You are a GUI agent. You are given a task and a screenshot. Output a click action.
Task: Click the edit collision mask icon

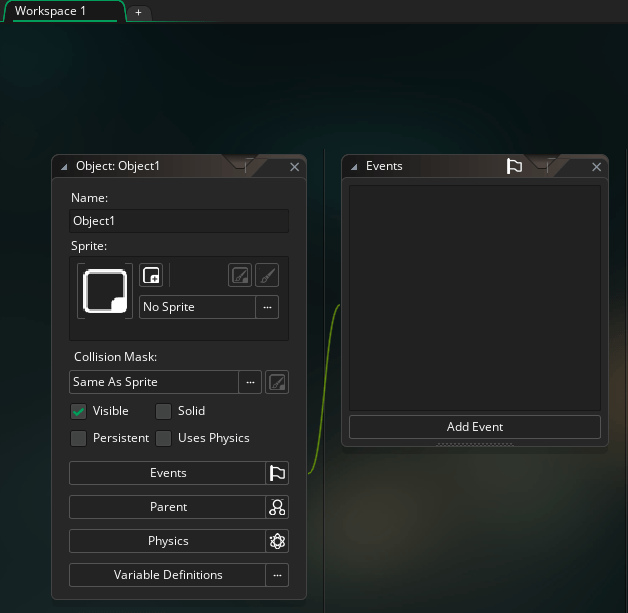tap(277, 382)
